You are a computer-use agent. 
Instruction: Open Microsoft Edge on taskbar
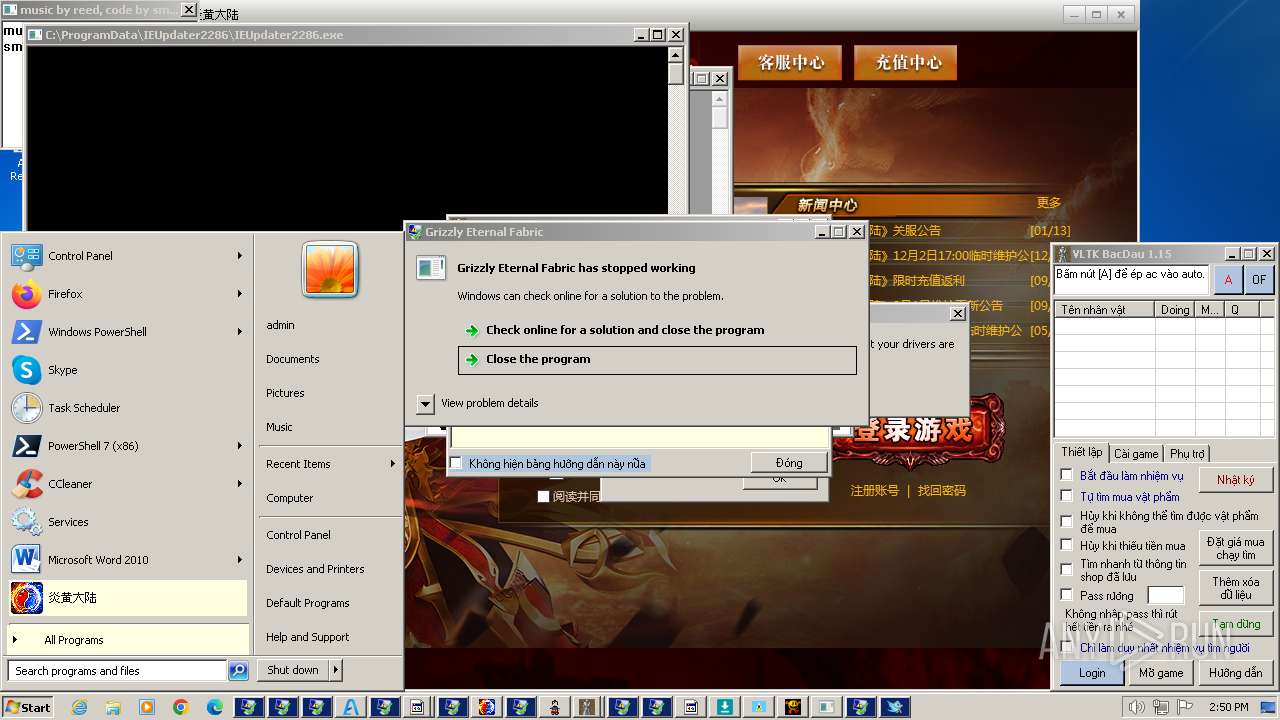point(214,707)
